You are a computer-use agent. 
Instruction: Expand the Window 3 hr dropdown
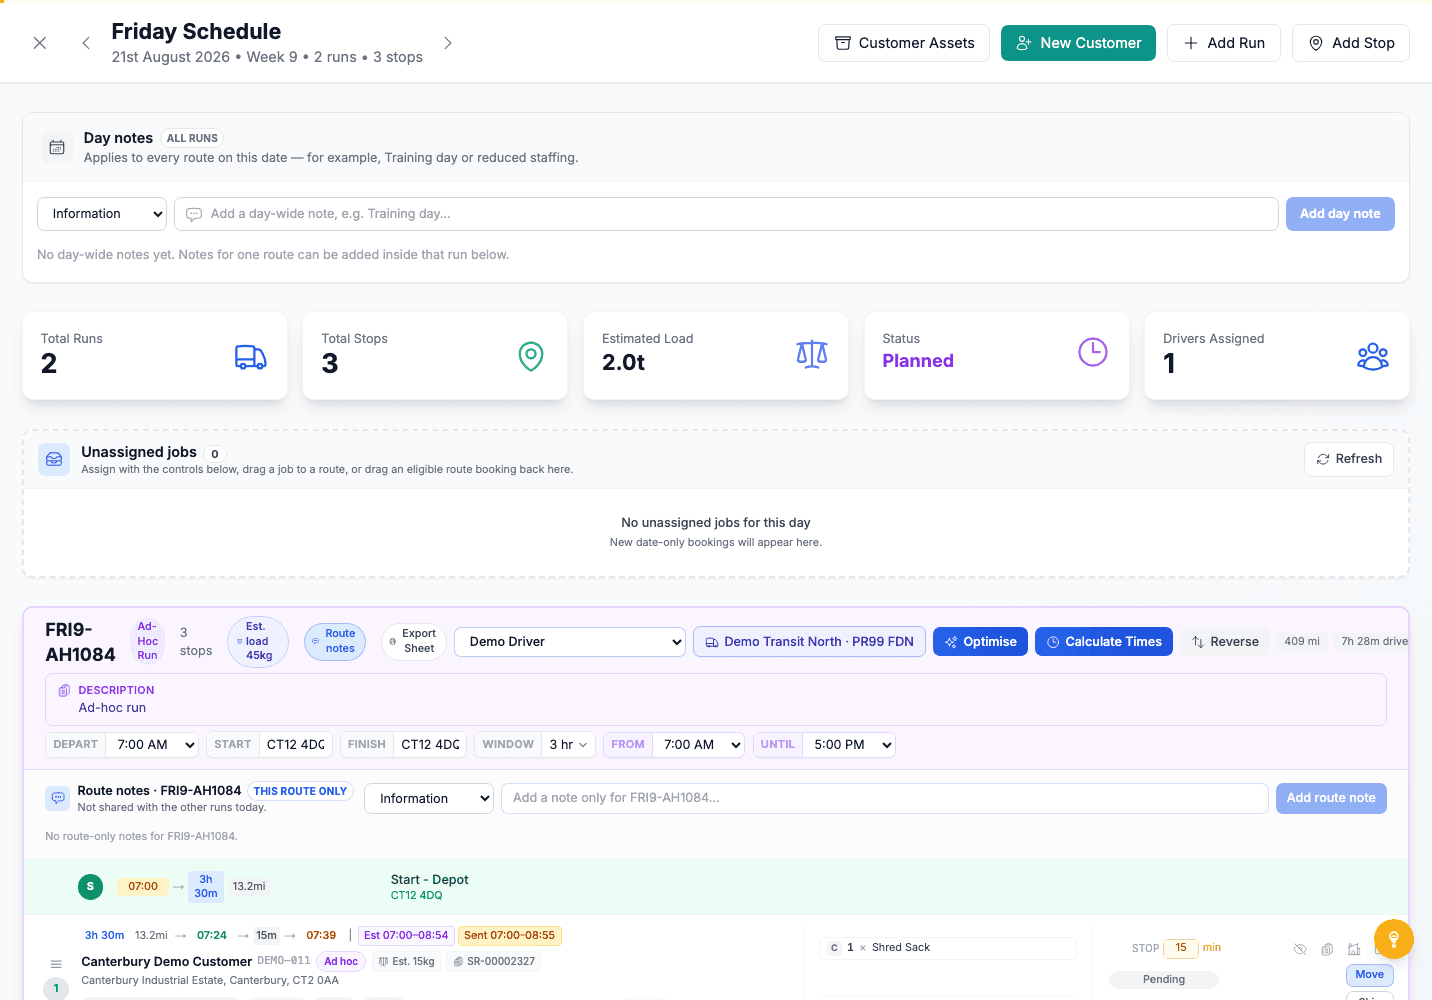[x=568, y=745]
